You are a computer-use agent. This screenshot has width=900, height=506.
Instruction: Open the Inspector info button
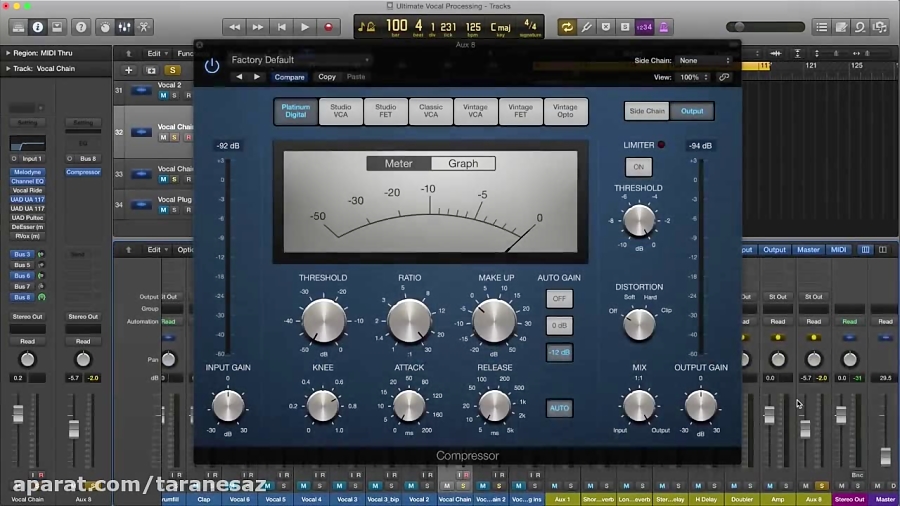37,27
